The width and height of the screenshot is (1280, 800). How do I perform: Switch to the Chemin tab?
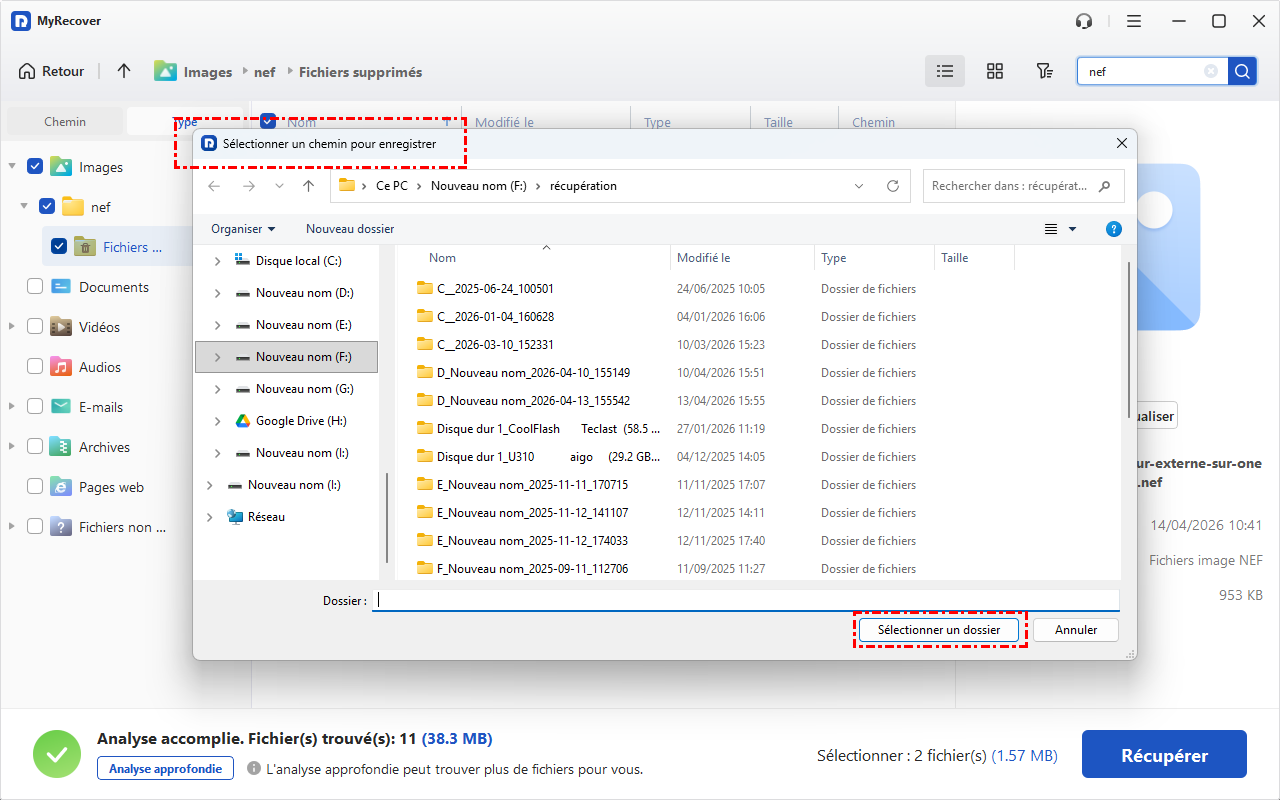65,122
